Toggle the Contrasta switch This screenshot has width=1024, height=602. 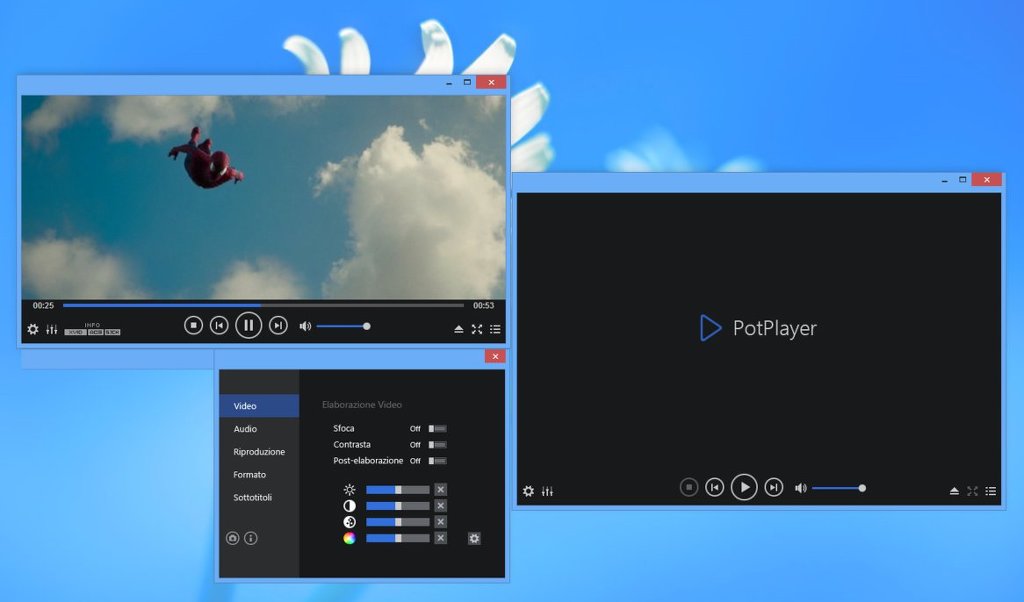[x=438, y=445]
